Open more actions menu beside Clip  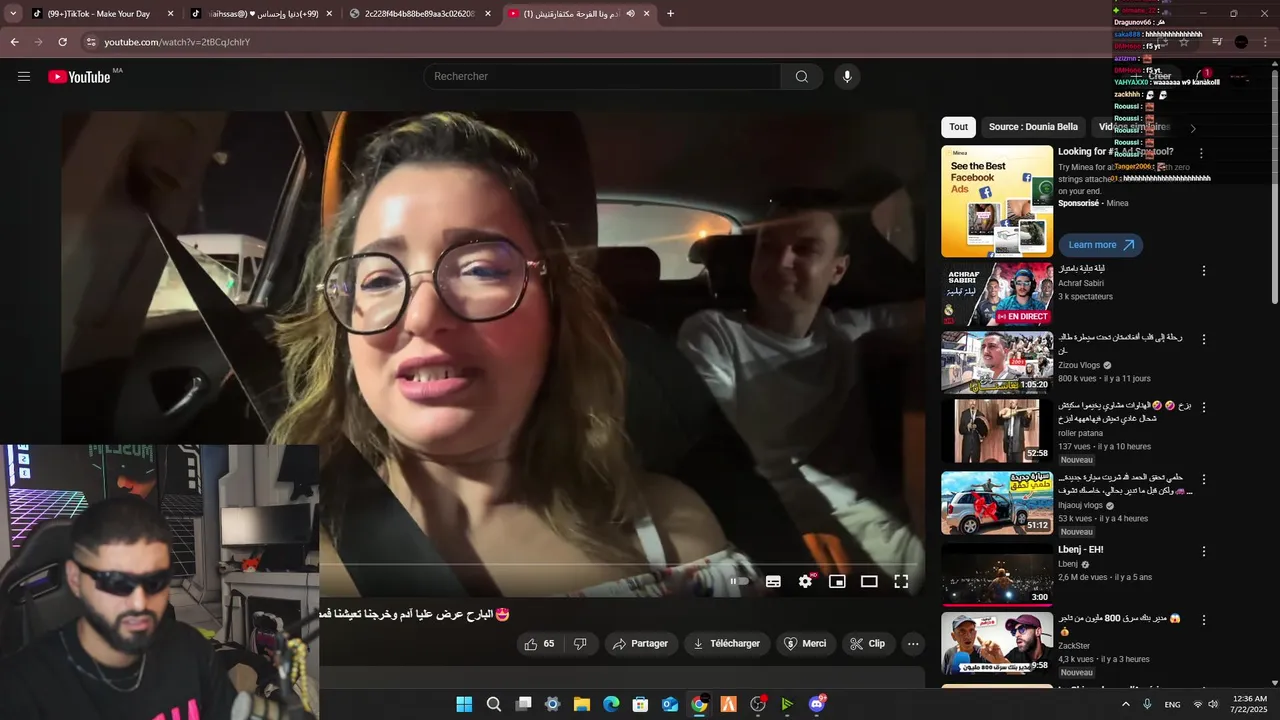coord(913,644)
